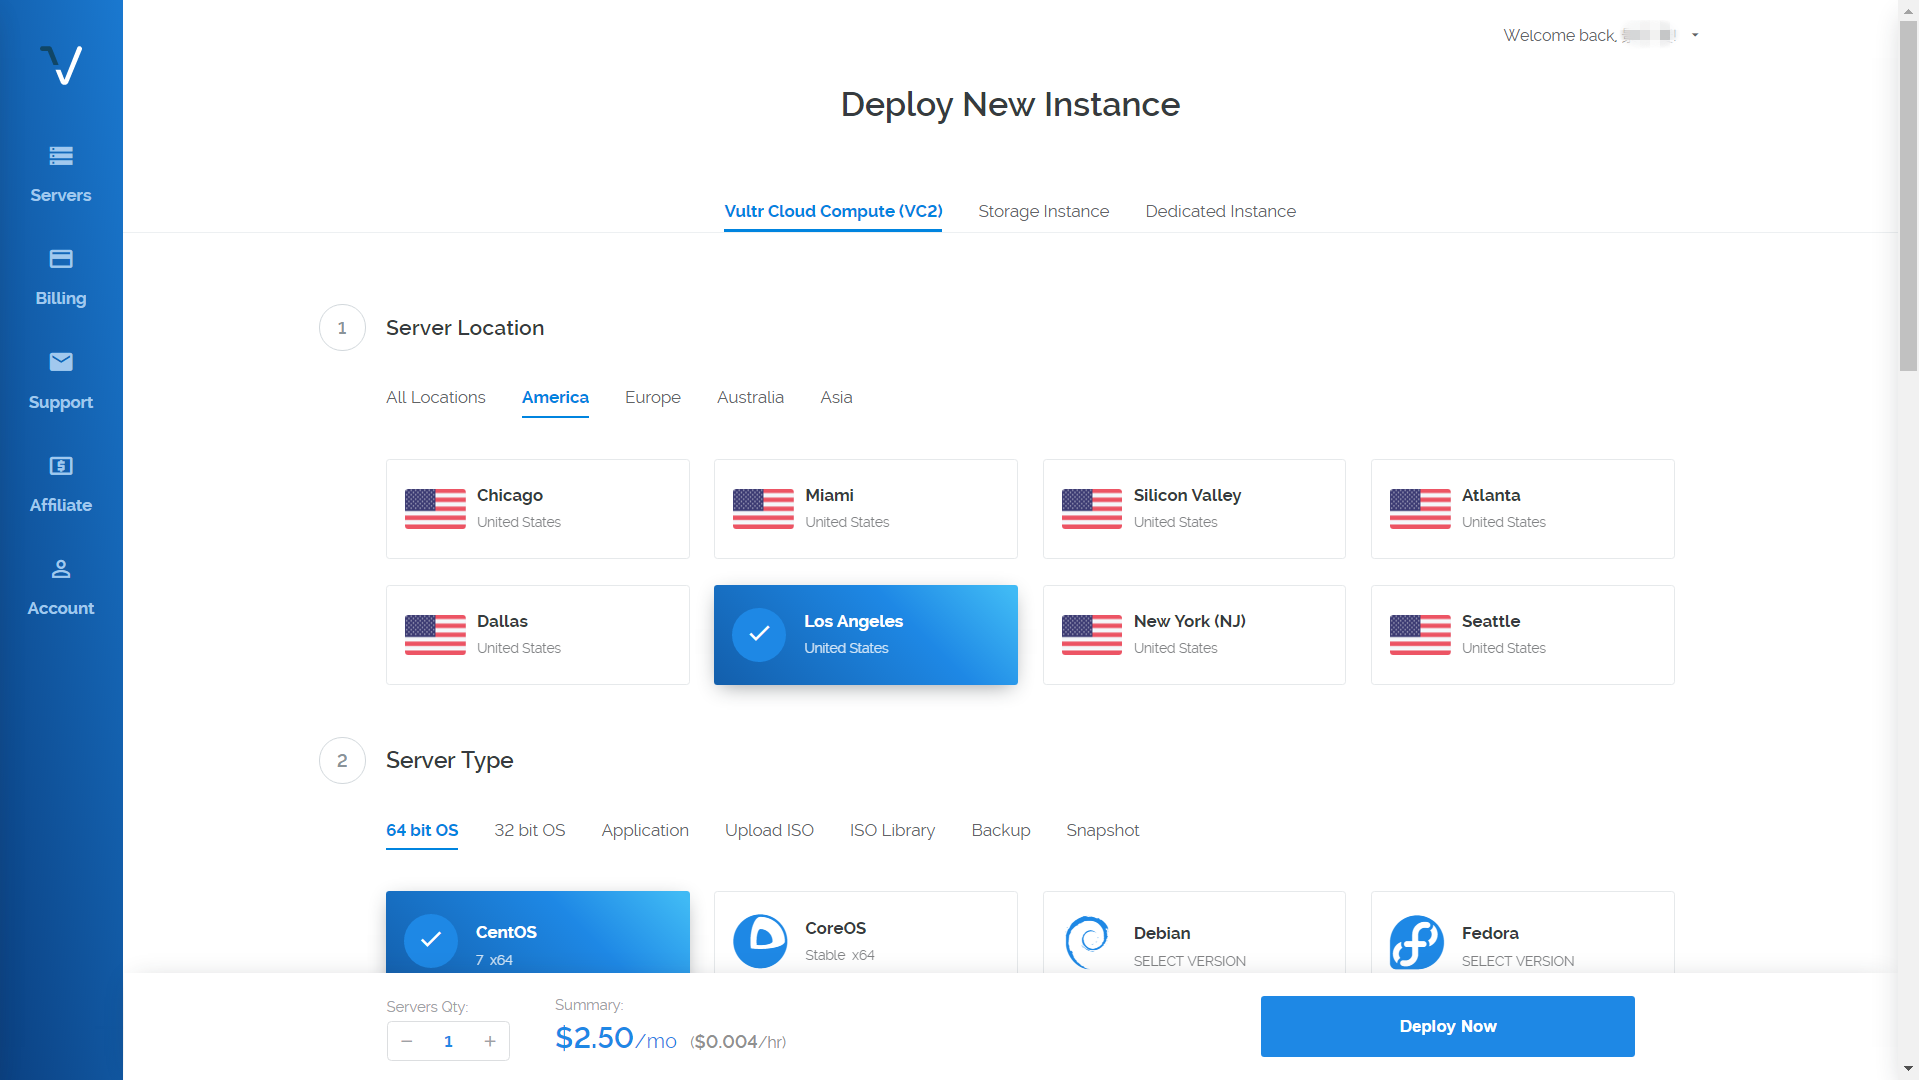The image size is (1919, 1080).
Task: Click the Los Angeles checkmark icon
Action: click(759, 635)
